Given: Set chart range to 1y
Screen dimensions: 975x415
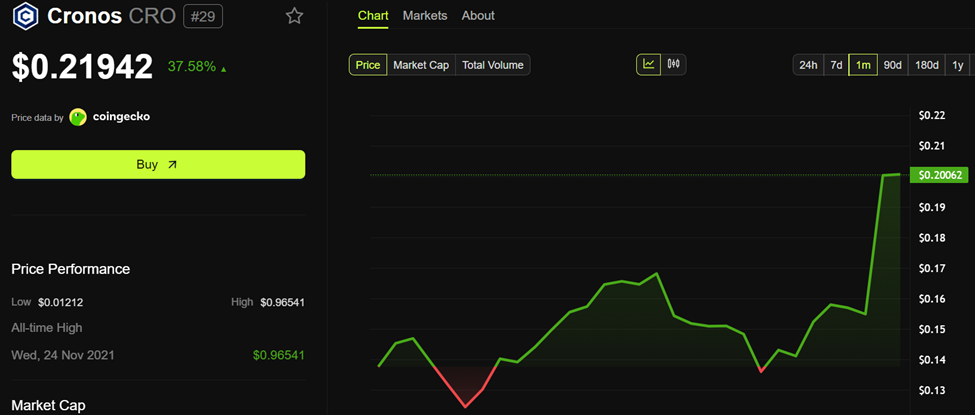Looking at the screenshot, I should point(958,65).
